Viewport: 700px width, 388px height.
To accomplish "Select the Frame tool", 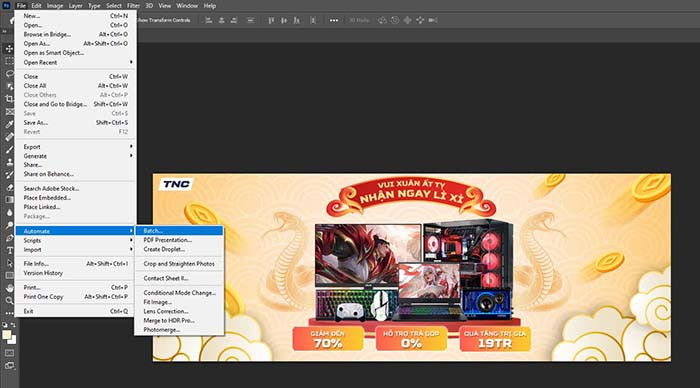I will (9, 112).
